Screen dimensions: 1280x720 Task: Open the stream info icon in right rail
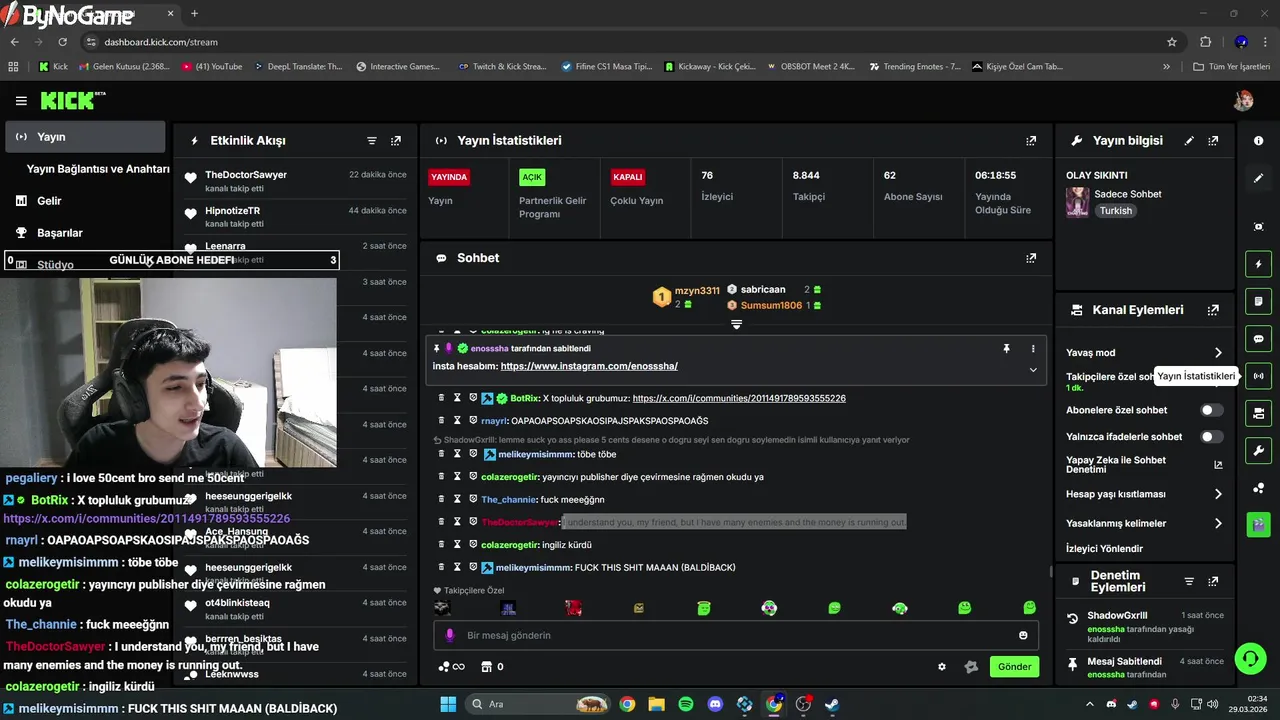point(1258,141)
